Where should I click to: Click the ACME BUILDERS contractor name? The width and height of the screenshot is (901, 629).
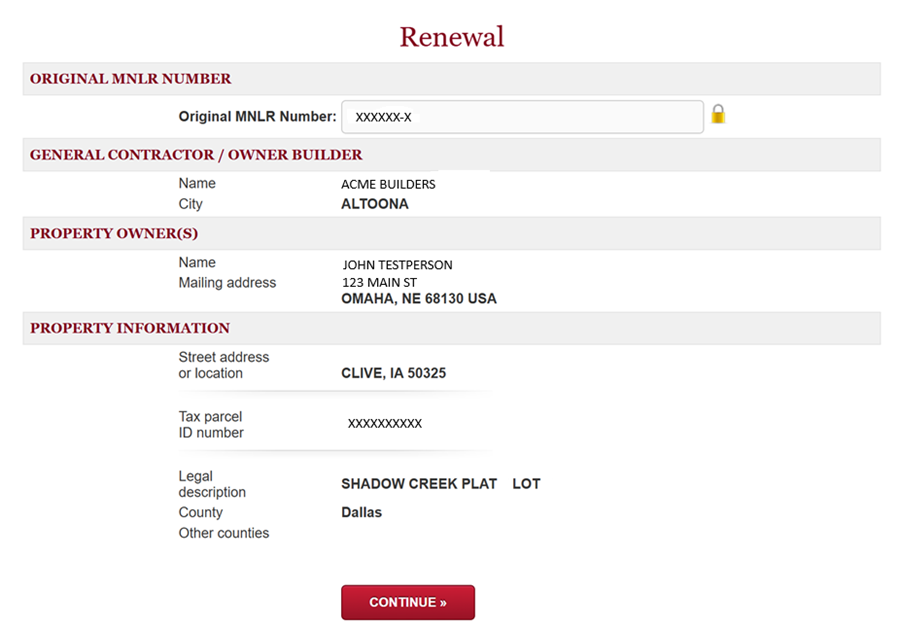coord(388,184)
